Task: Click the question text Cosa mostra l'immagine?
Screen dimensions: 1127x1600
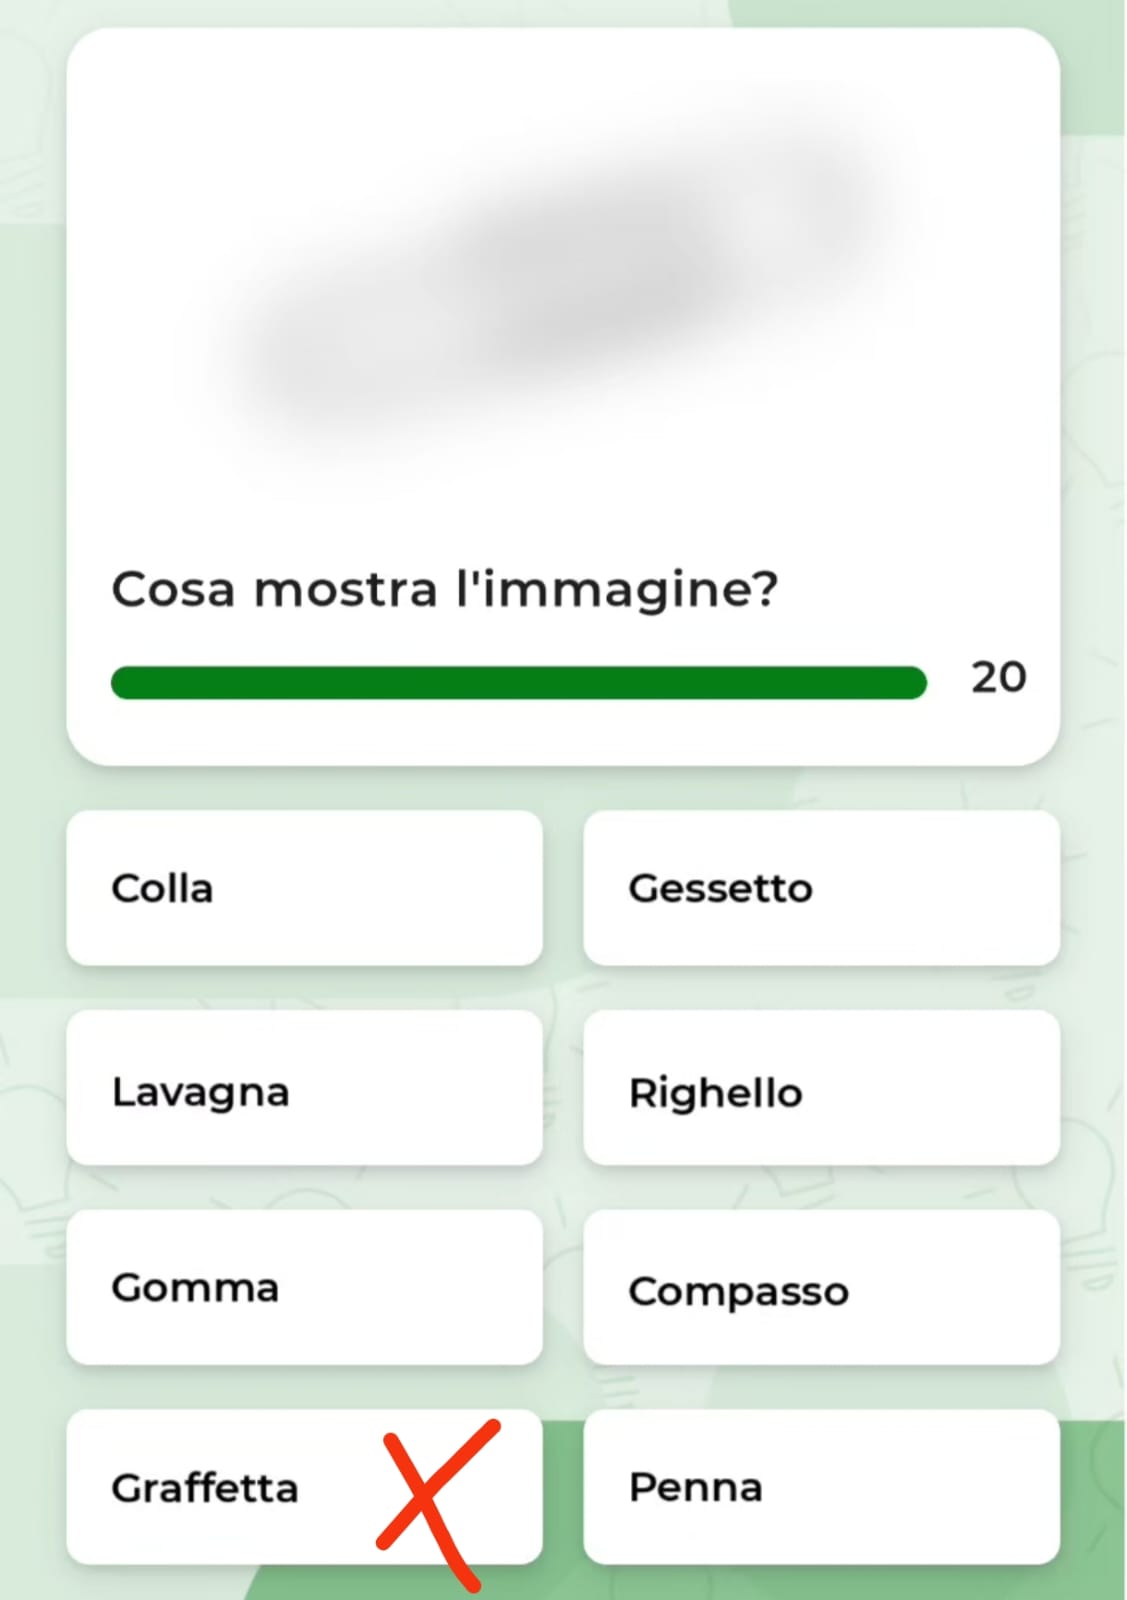Action: [x=444, y=589]
